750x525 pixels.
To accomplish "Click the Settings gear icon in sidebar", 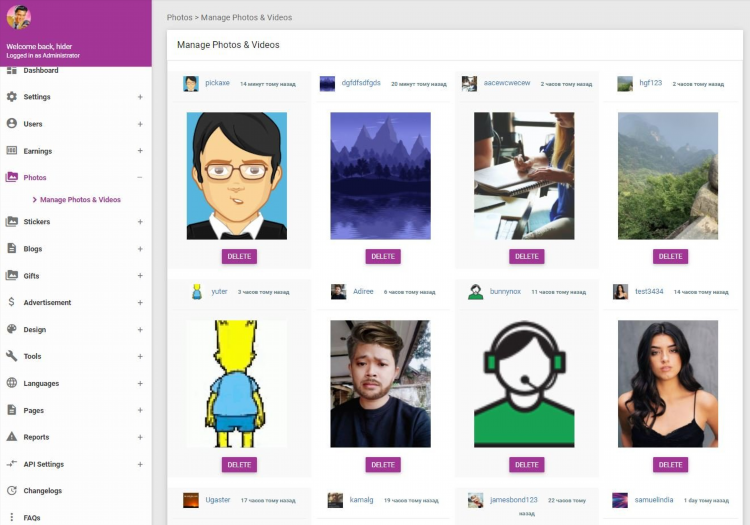I will (x=11, y=97).
